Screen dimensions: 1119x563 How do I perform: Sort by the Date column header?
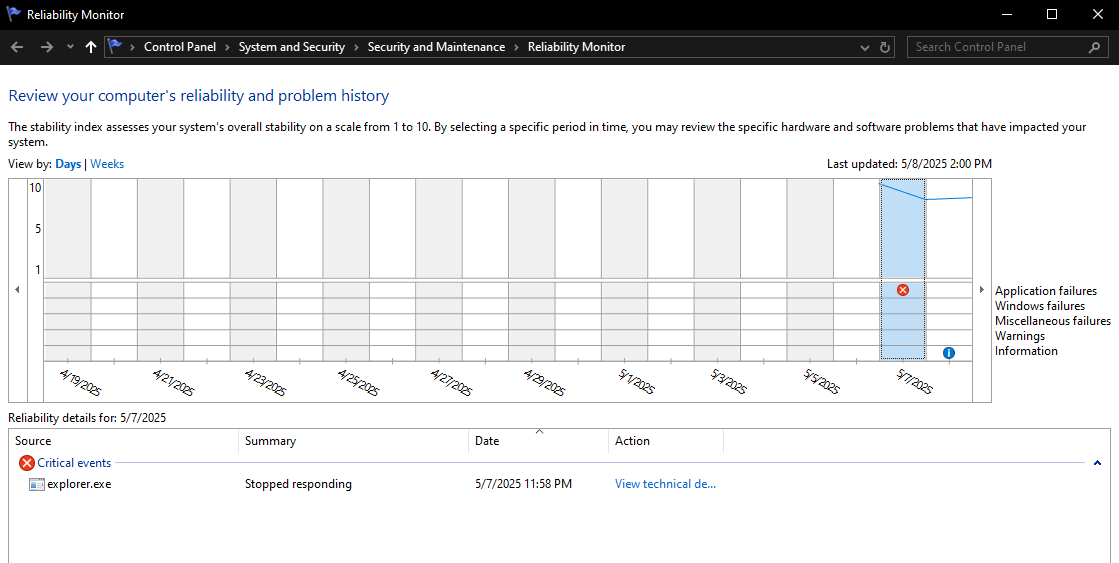pos(538,441)
